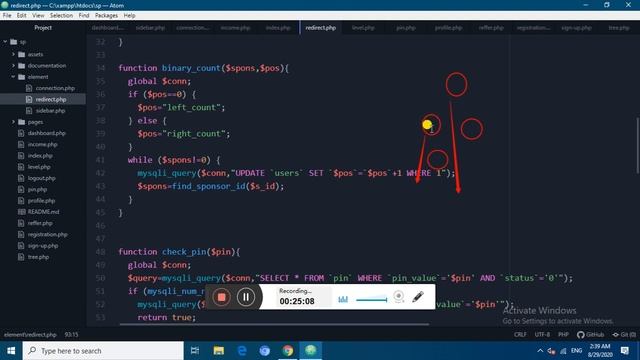This screenshot has height=360, width=640.
Task: Toggle the webcam icon in the recorder bar
Action: [x=399, y=297]
